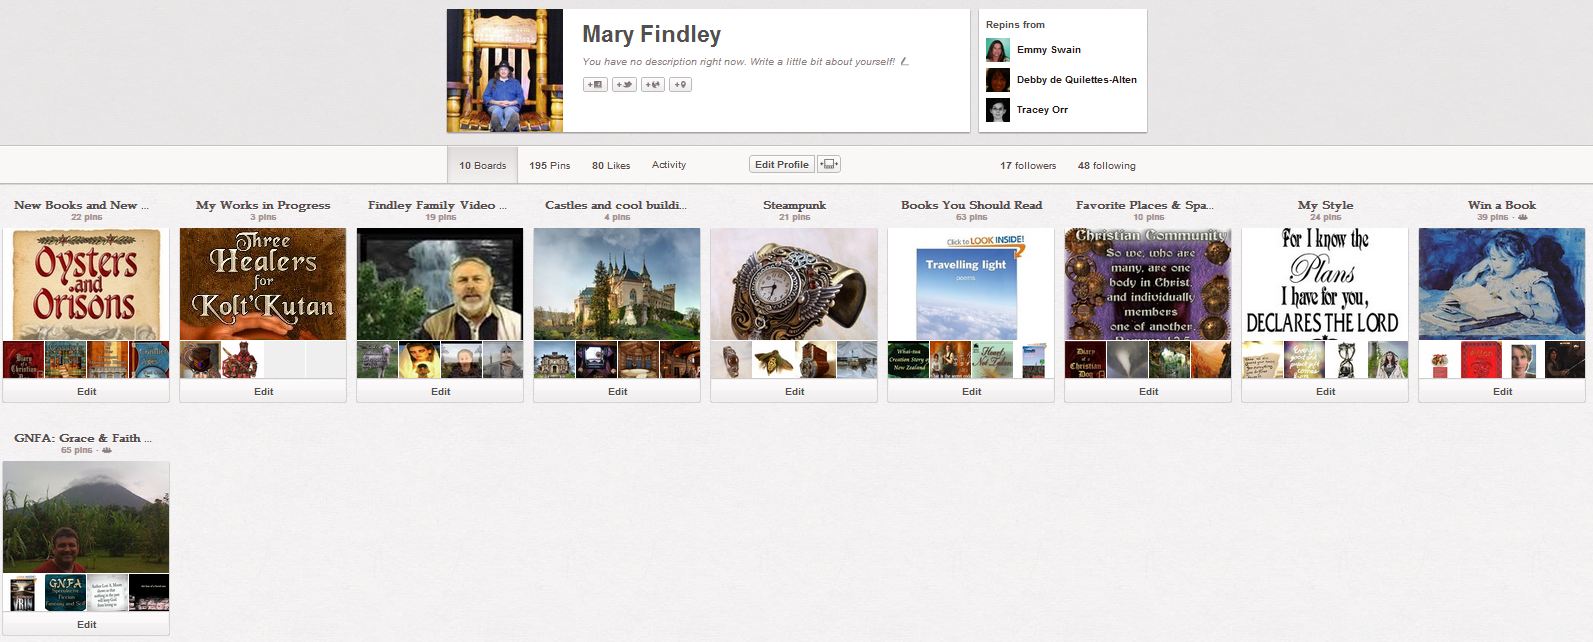
Task: View the 48 following list
Action: tap(1106, 166)
